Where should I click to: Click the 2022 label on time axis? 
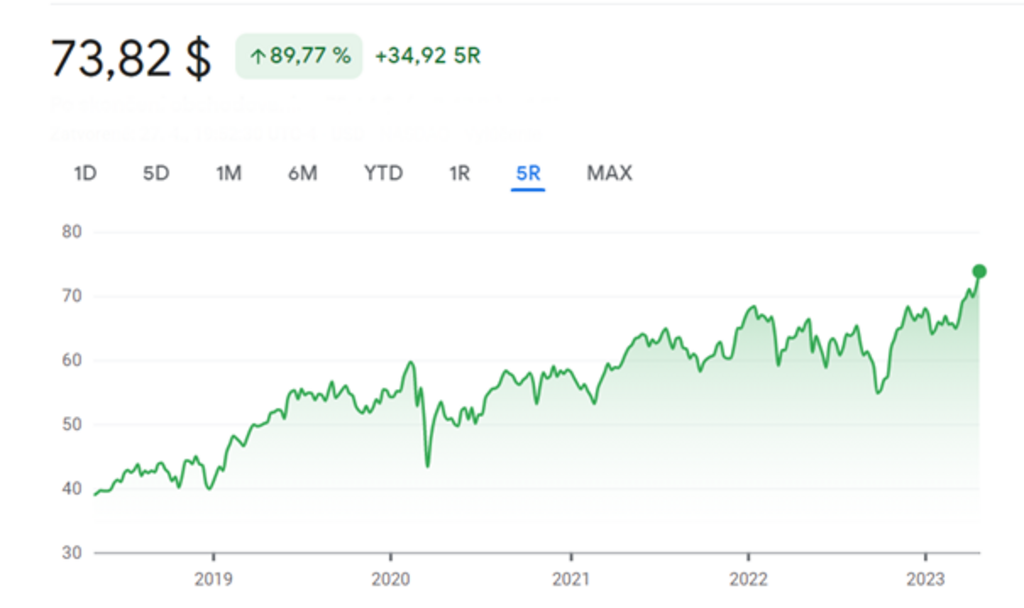tap(748, 577)
